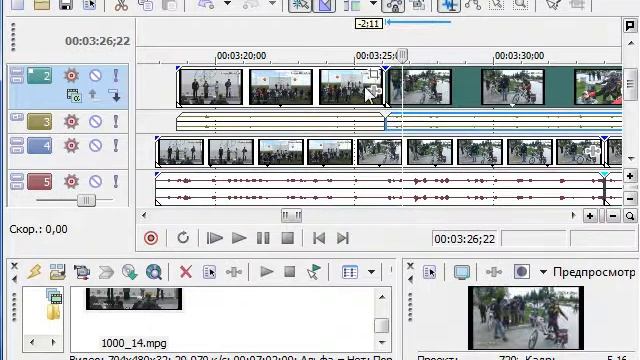Click the playhead handle on the ruler
The image size is (640, 360).
point(402,55)
